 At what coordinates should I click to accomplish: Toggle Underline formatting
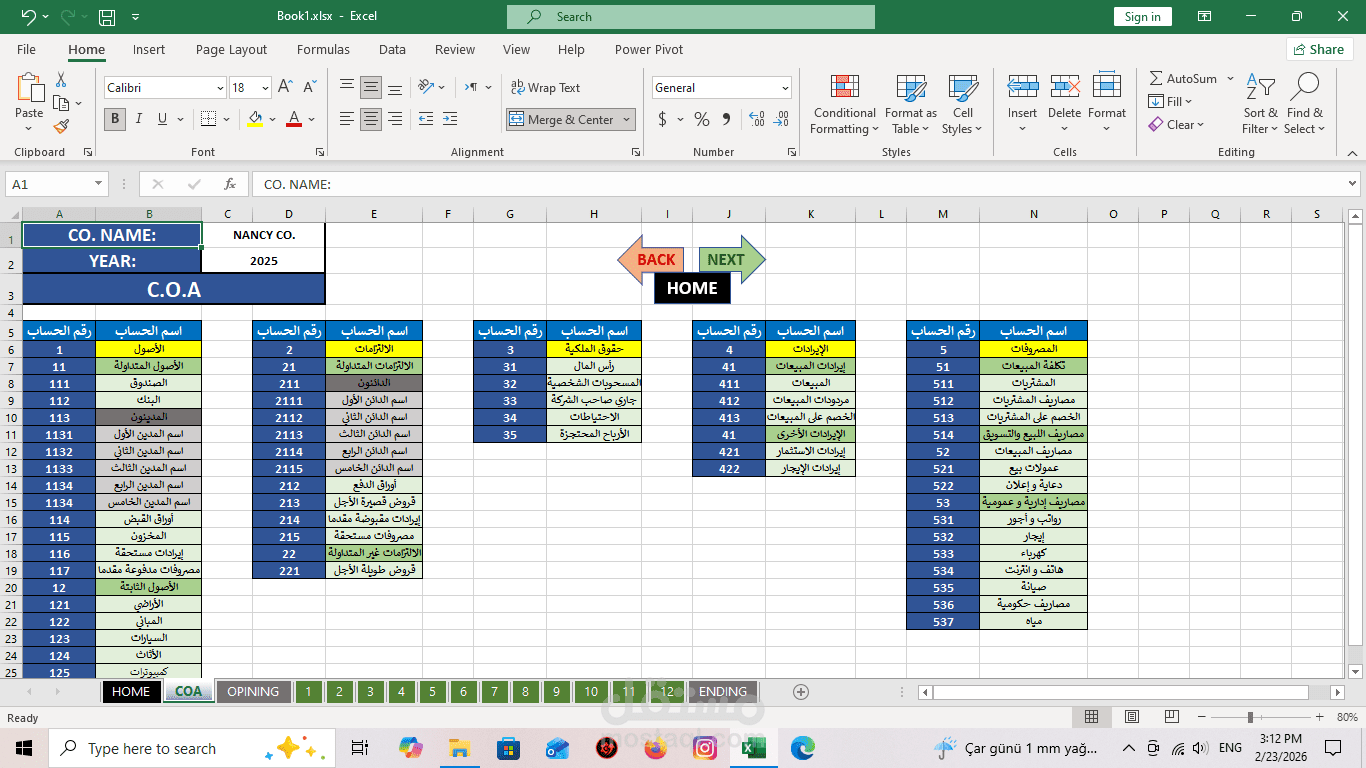pyautogui.click(x=162, y=119)
